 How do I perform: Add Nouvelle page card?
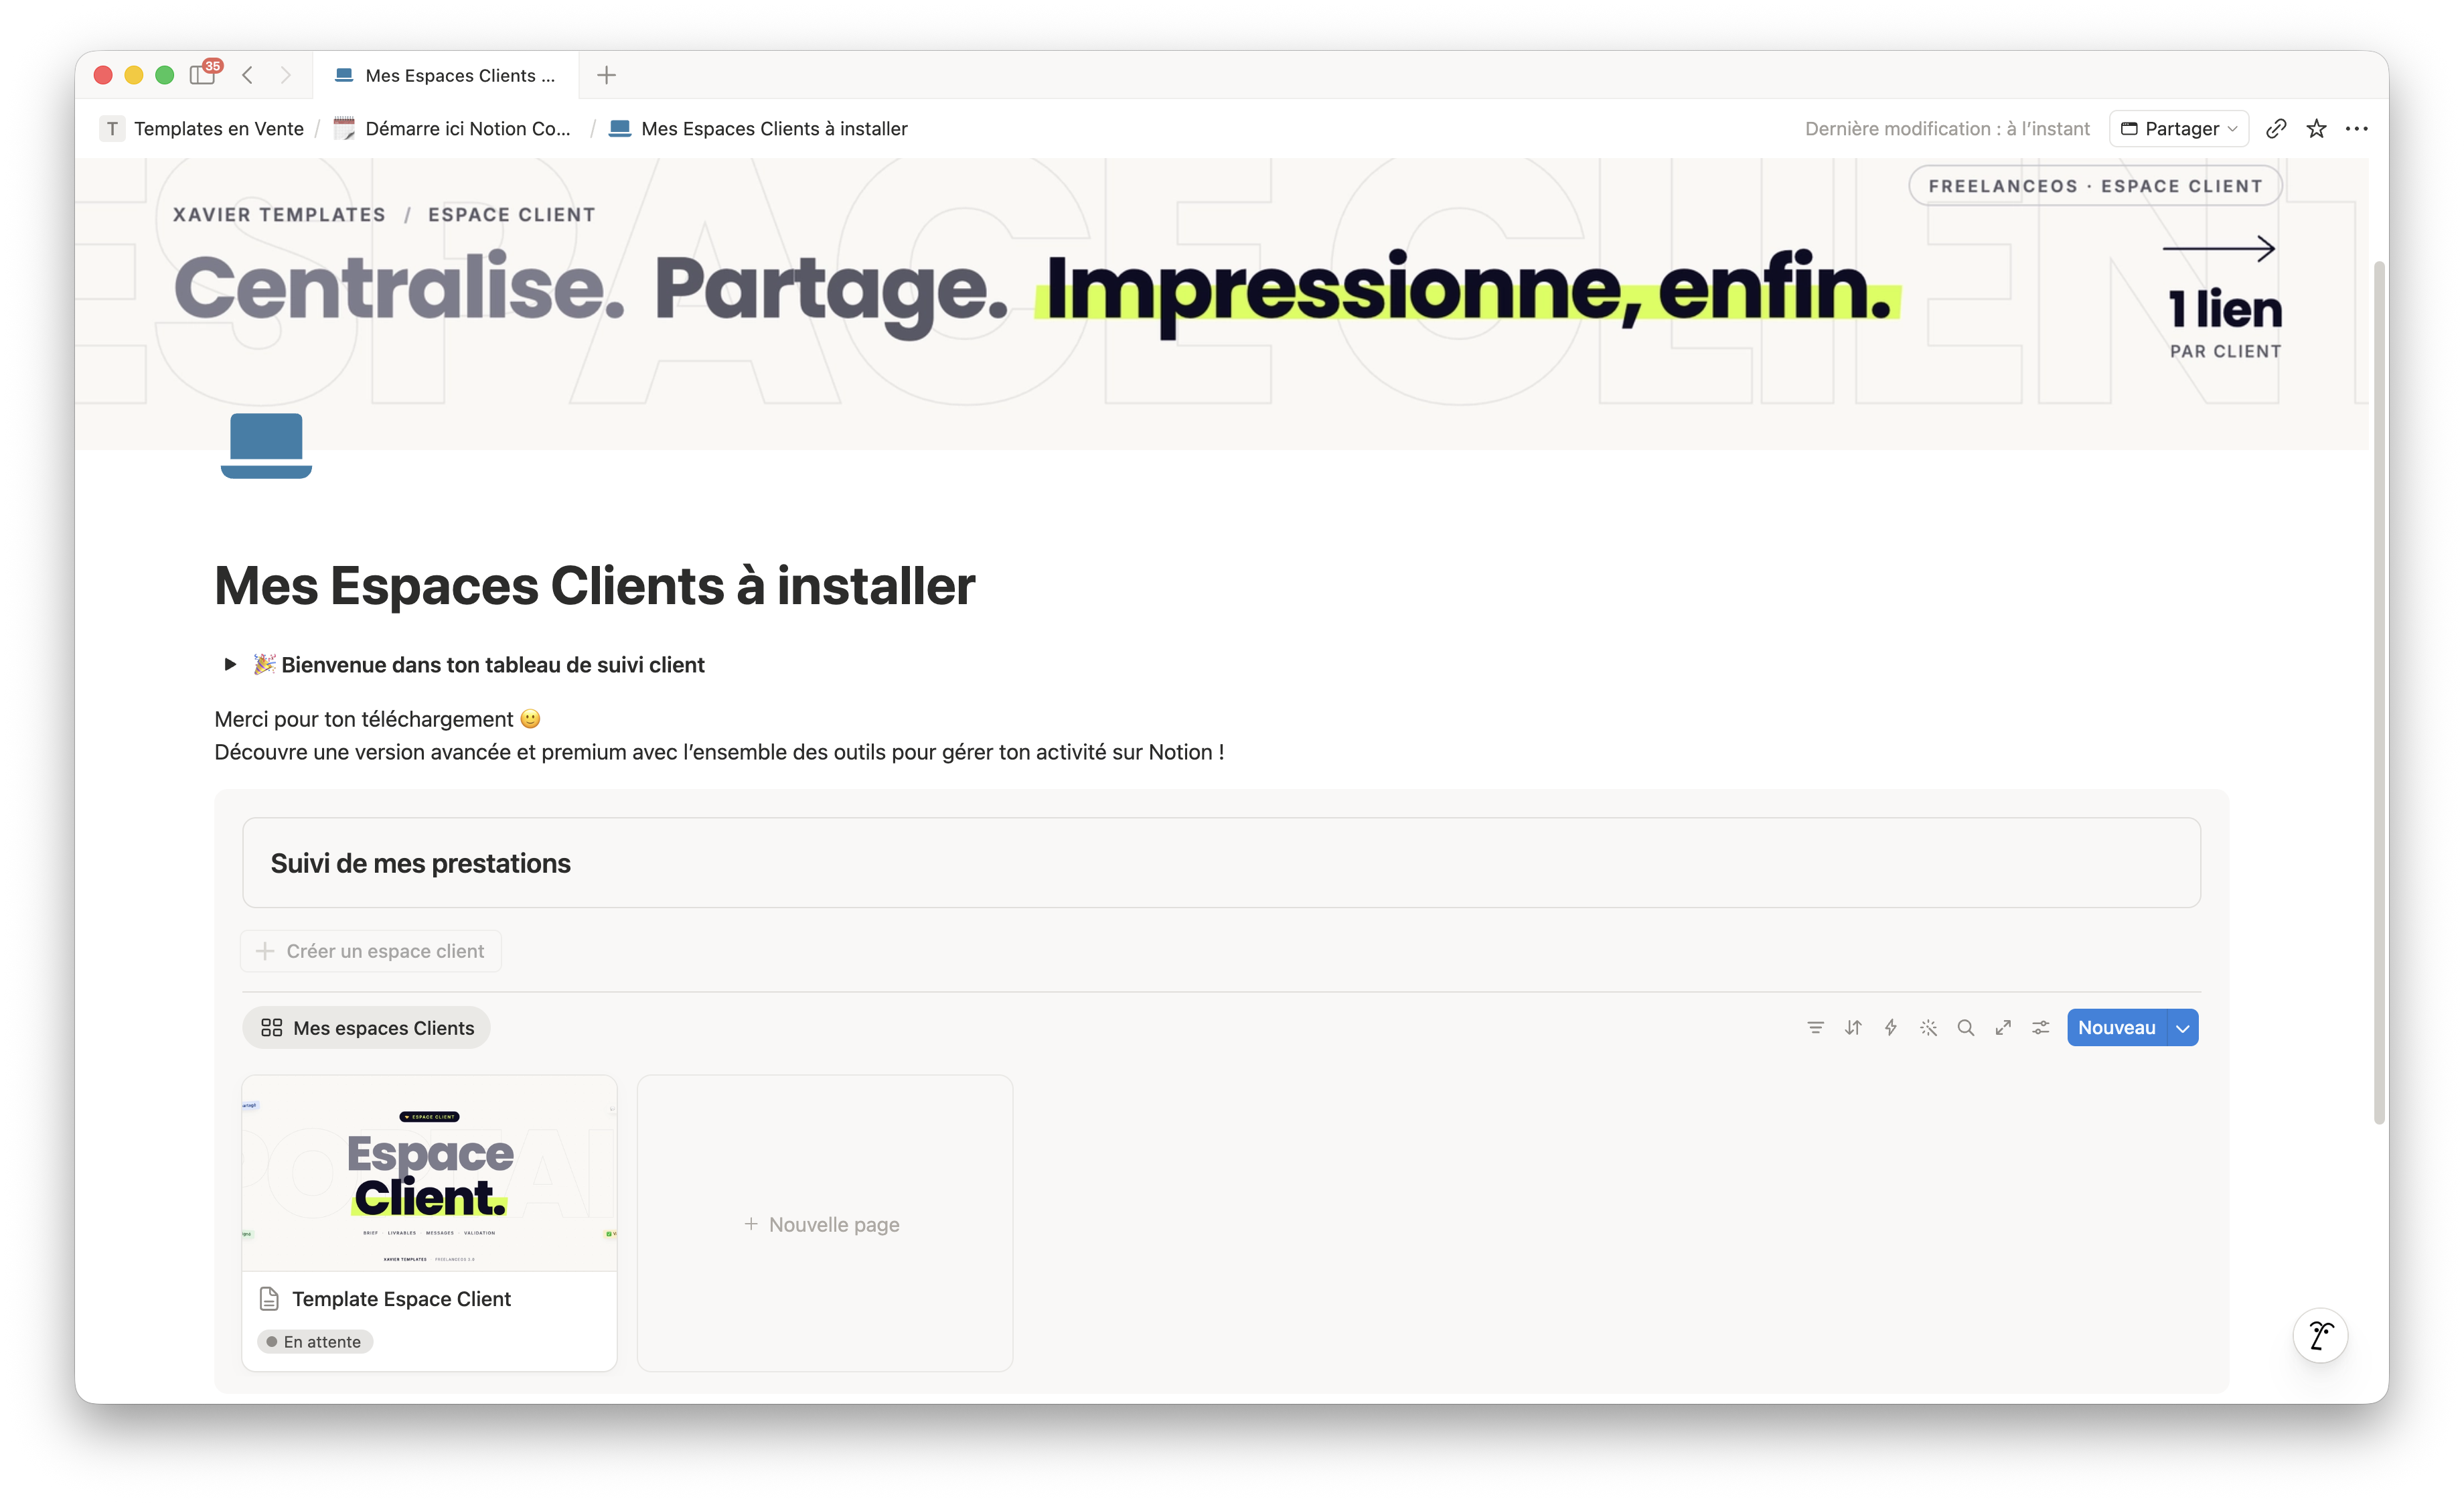[x=825, y=1224]
